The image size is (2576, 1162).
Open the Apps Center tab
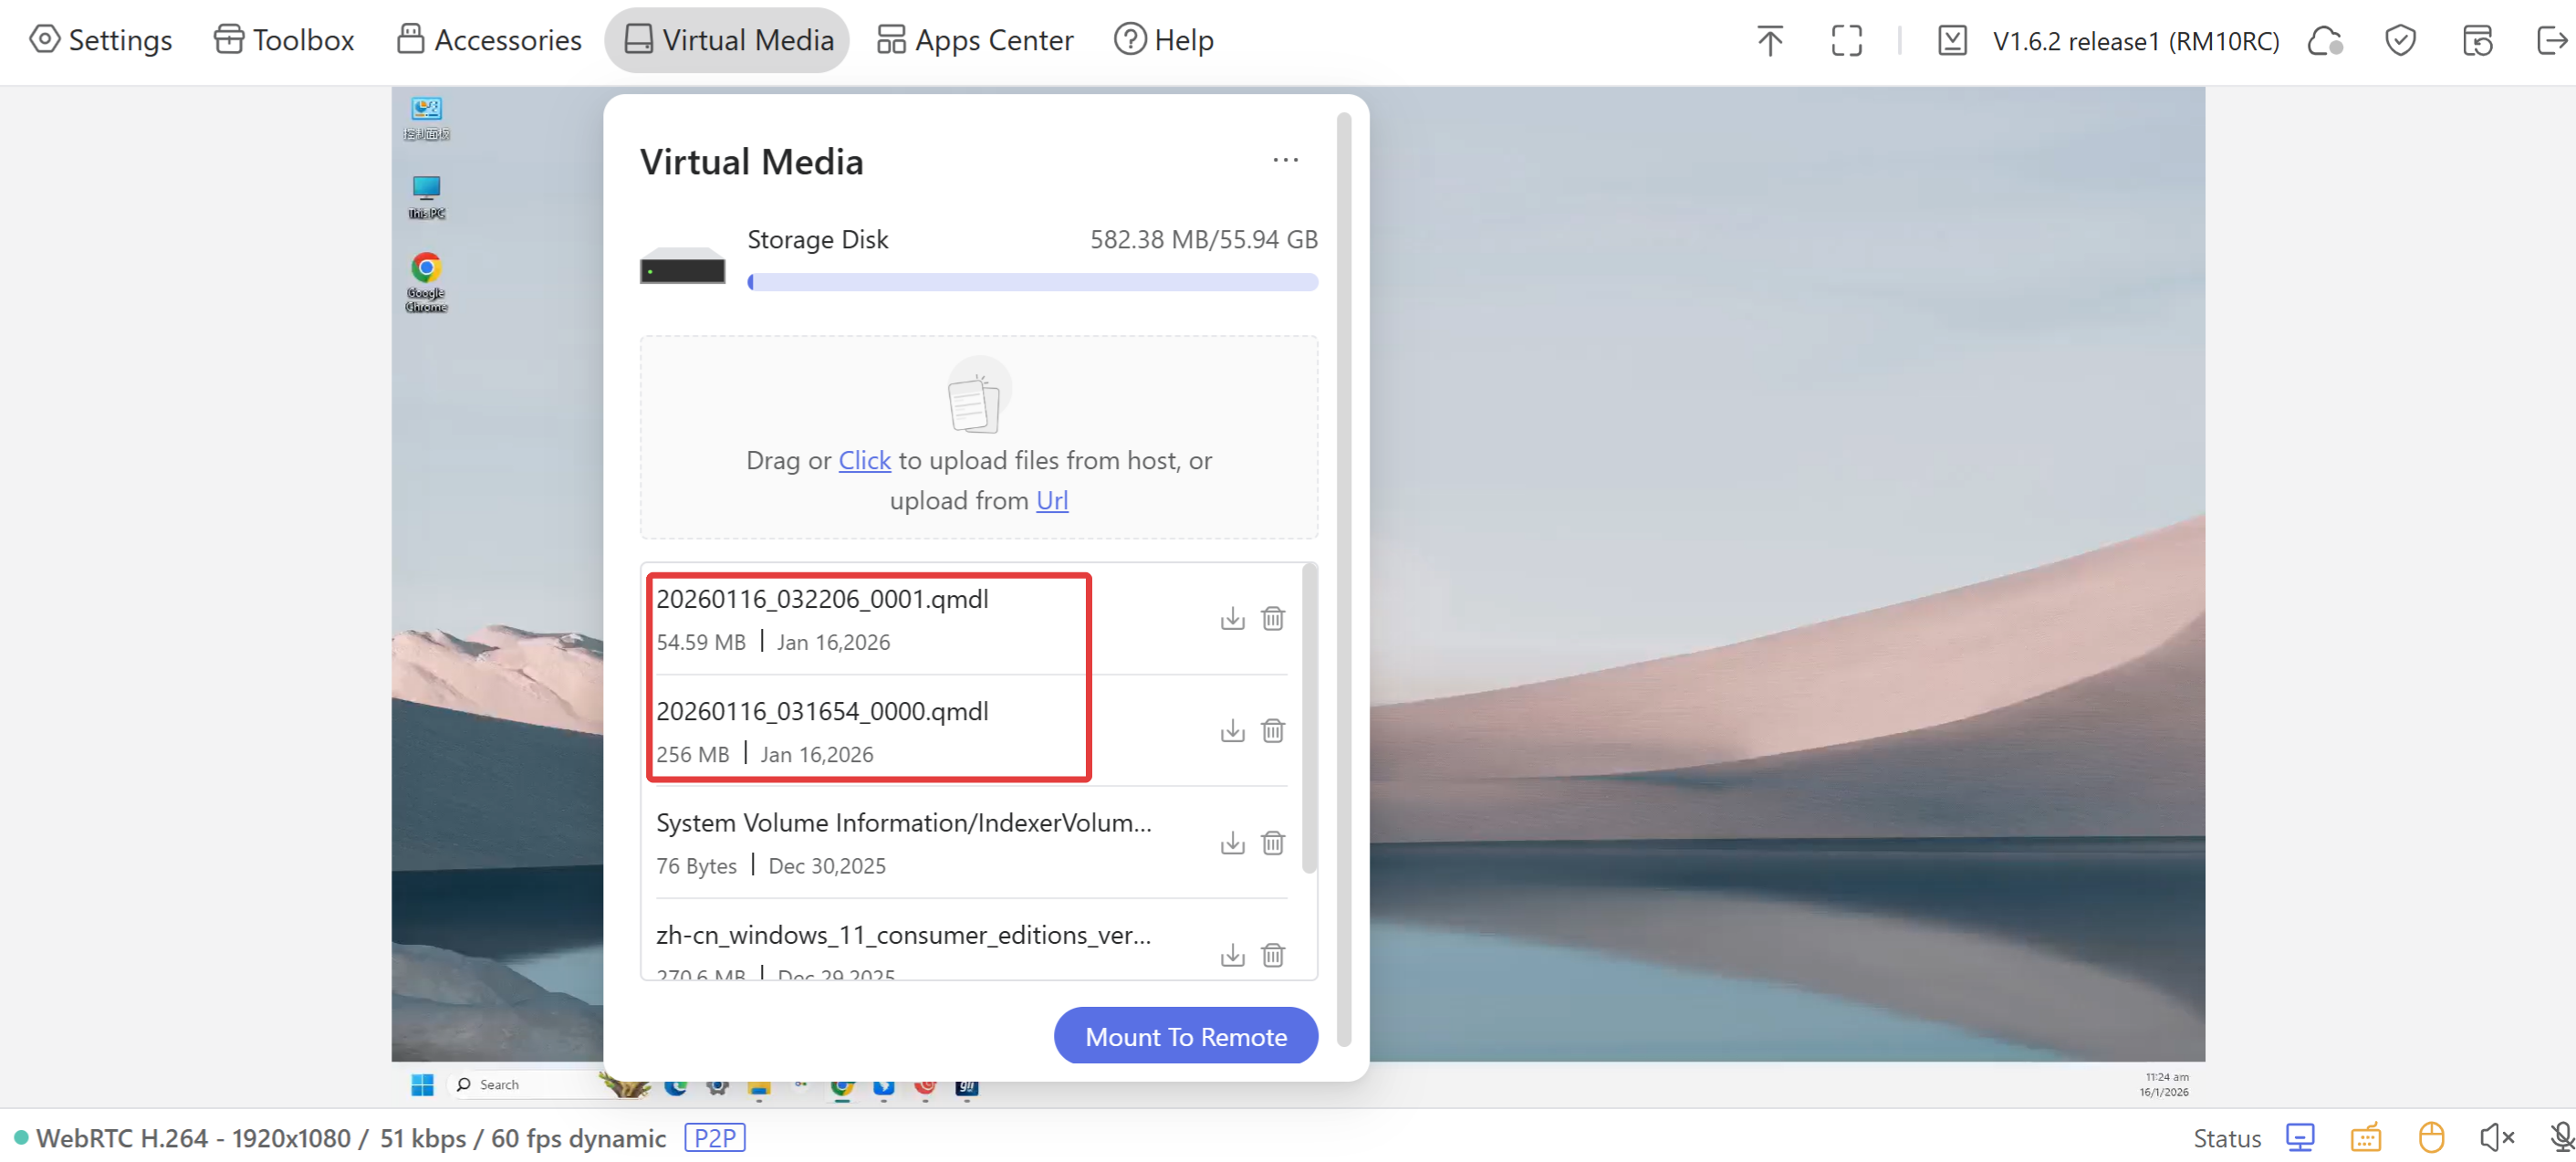pyautogui.click(x=975, y=40)
